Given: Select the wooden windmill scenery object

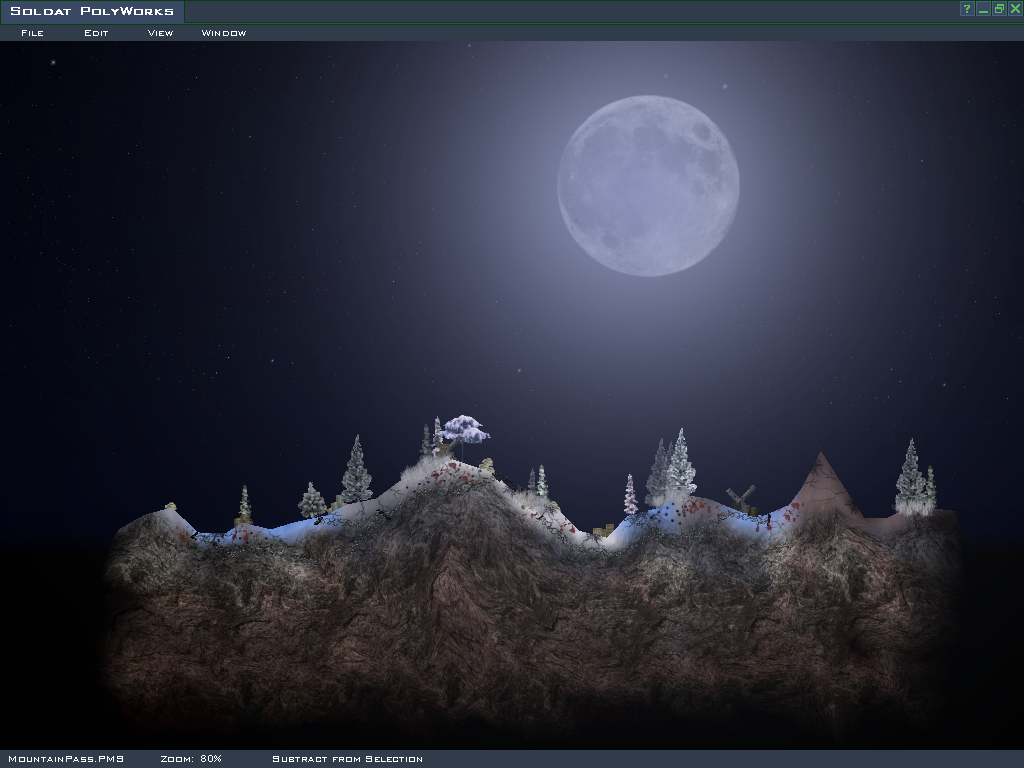Looking at the screenshot, I should (x=740, y=497).
